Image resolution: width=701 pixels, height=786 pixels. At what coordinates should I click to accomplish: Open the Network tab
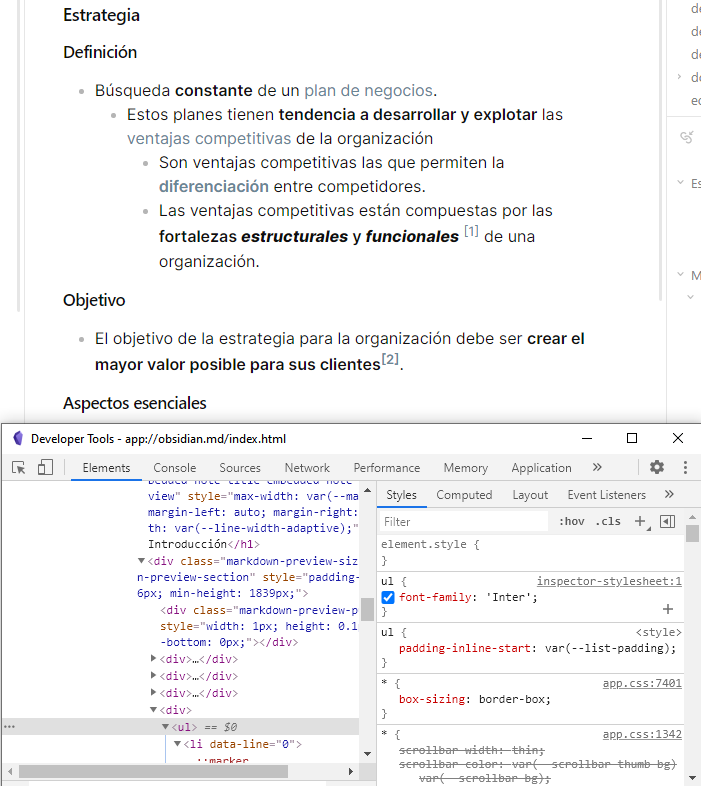pyautogui.click(x=307, y=468)
